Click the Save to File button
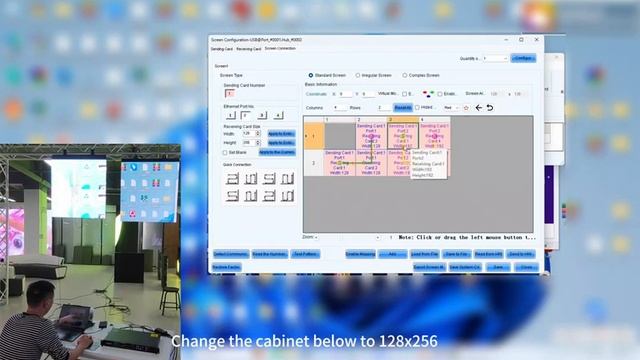 (457, 254)
